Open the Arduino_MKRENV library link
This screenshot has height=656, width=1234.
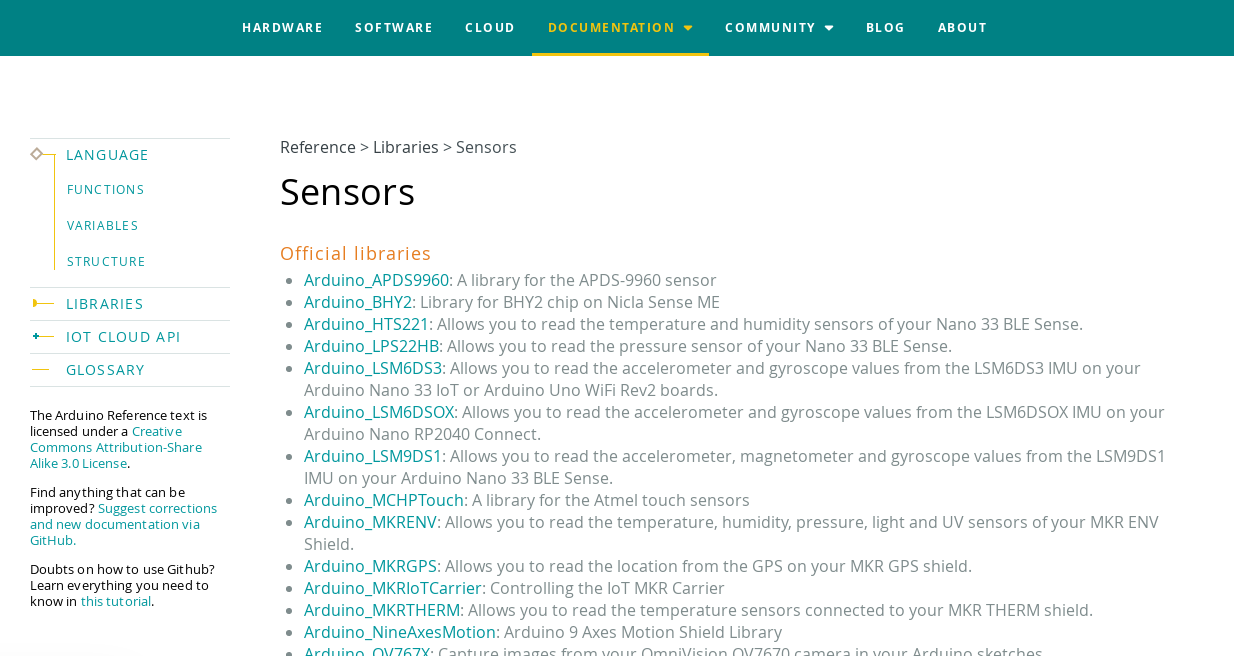[x=370, y=522]
